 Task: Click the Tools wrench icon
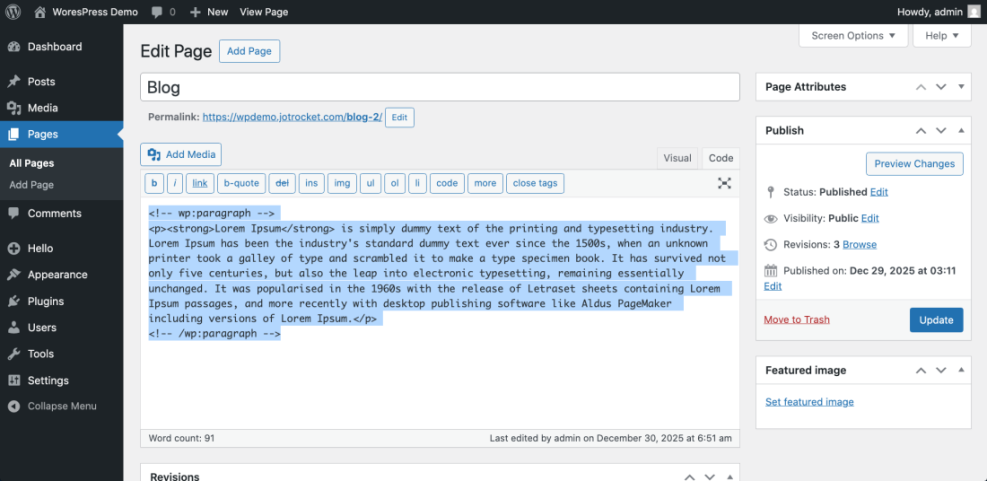tap(14, 354)
